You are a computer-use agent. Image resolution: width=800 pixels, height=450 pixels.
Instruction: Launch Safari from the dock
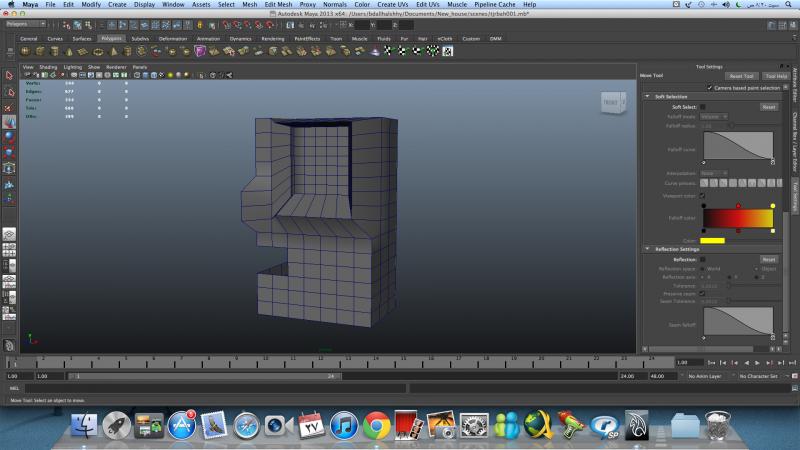tap(246, 425)
